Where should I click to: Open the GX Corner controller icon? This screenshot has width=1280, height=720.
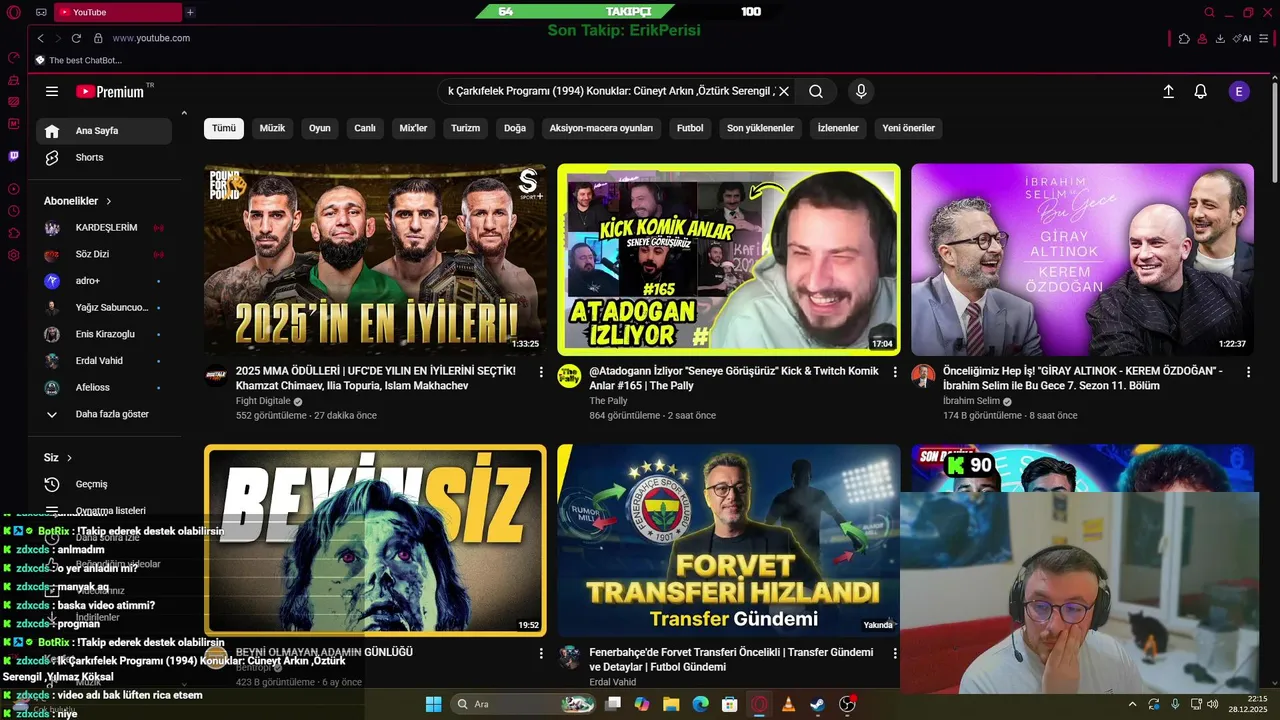click(x=41, y=12)
